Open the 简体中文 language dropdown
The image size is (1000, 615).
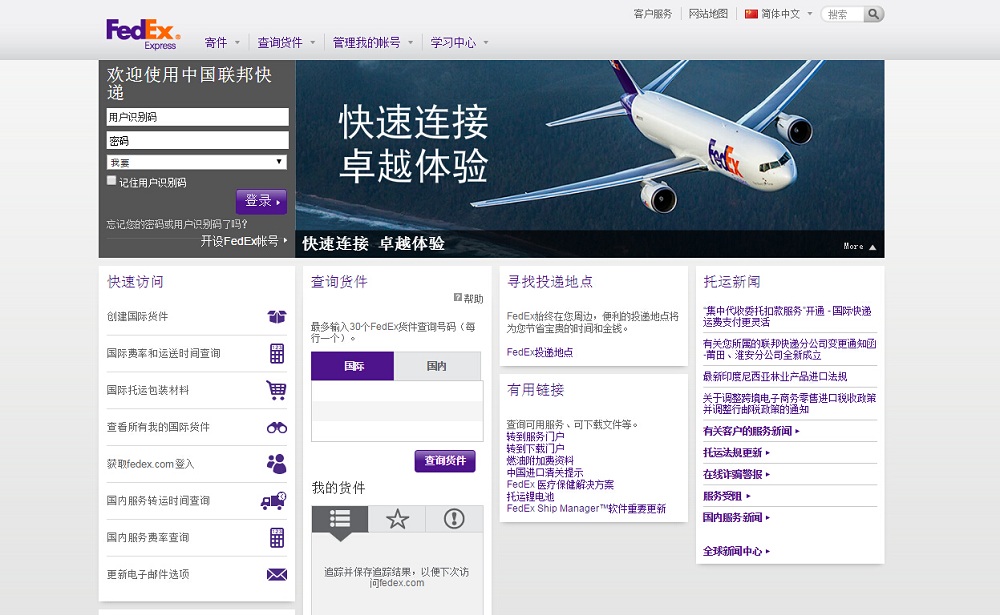pyautogui.click(x=780, y=13)
